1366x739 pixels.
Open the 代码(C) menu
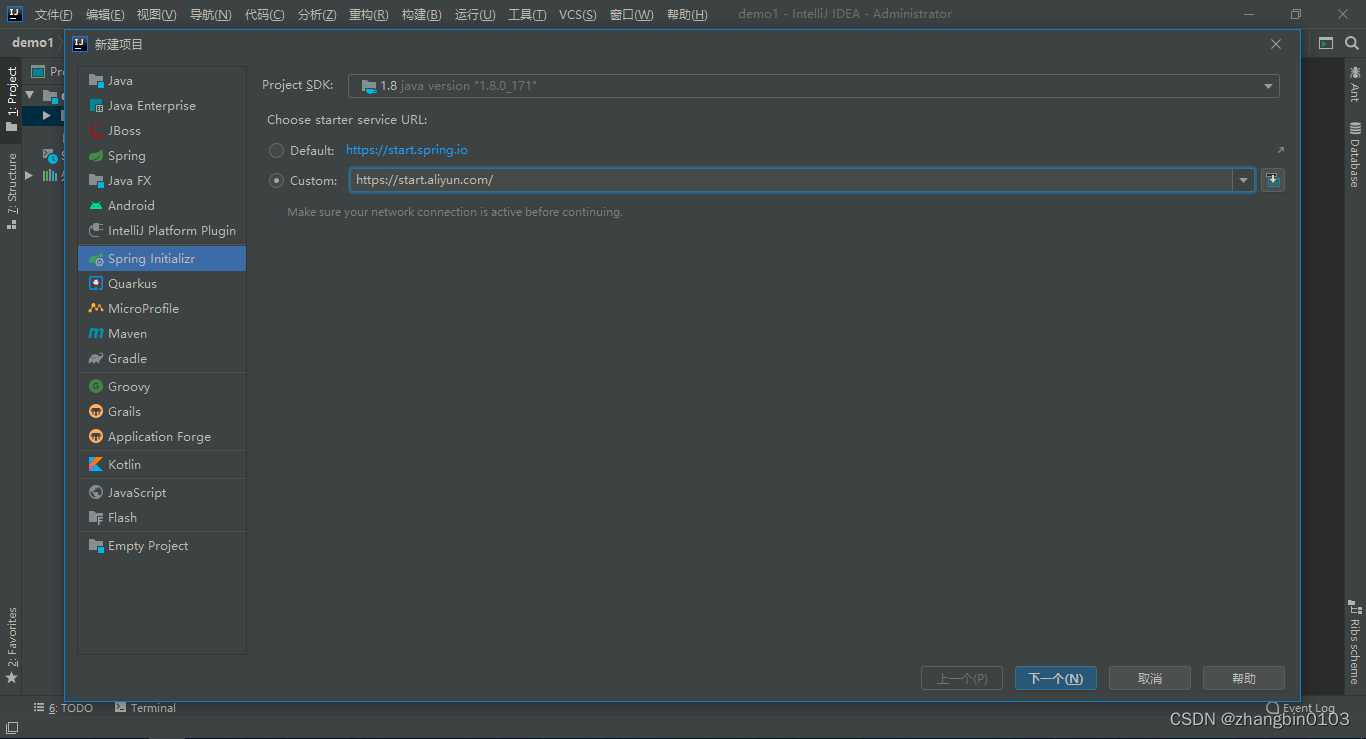[264, 14]
